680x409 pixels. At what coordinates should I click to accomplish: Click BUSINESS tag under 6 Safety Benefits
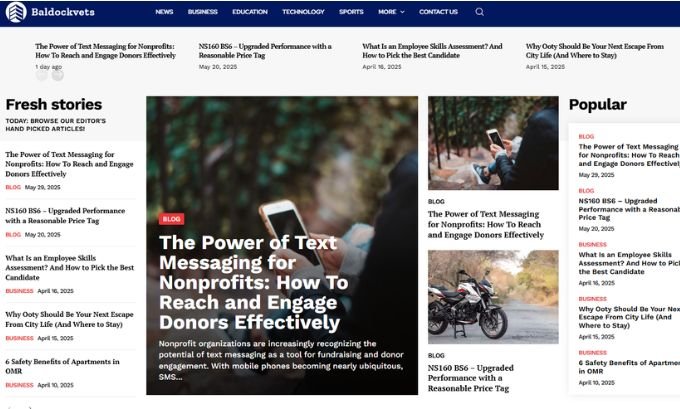tap(19, 385)
